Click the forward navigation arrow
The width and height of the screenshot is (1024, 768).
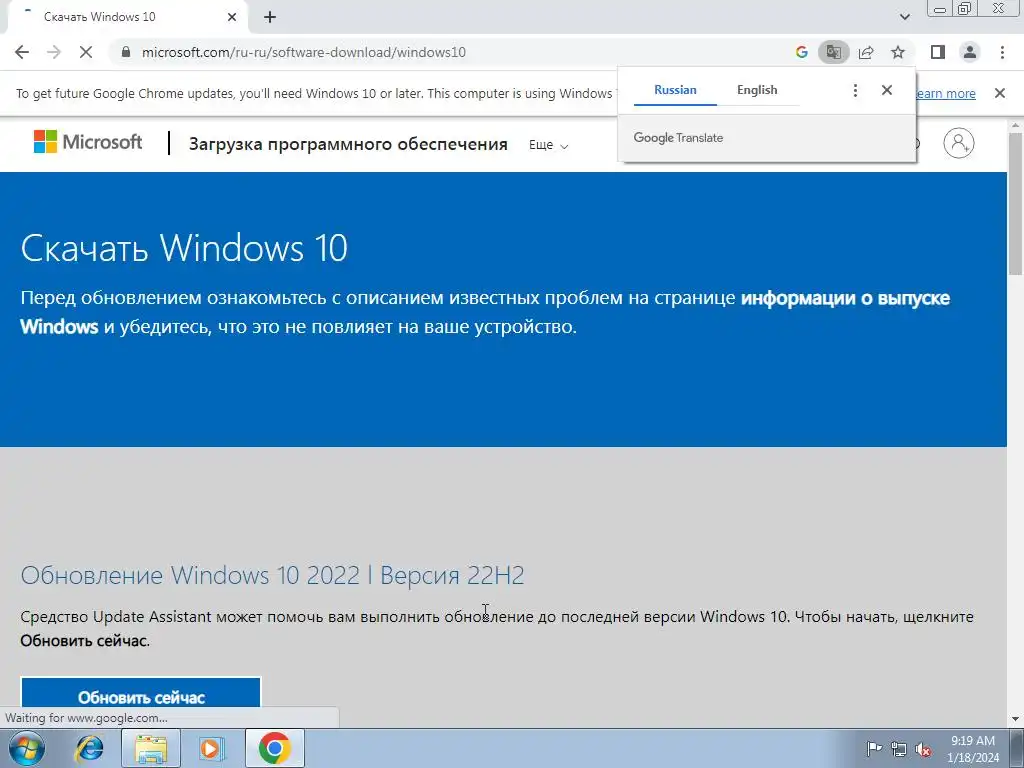click(x=54, y=52)
